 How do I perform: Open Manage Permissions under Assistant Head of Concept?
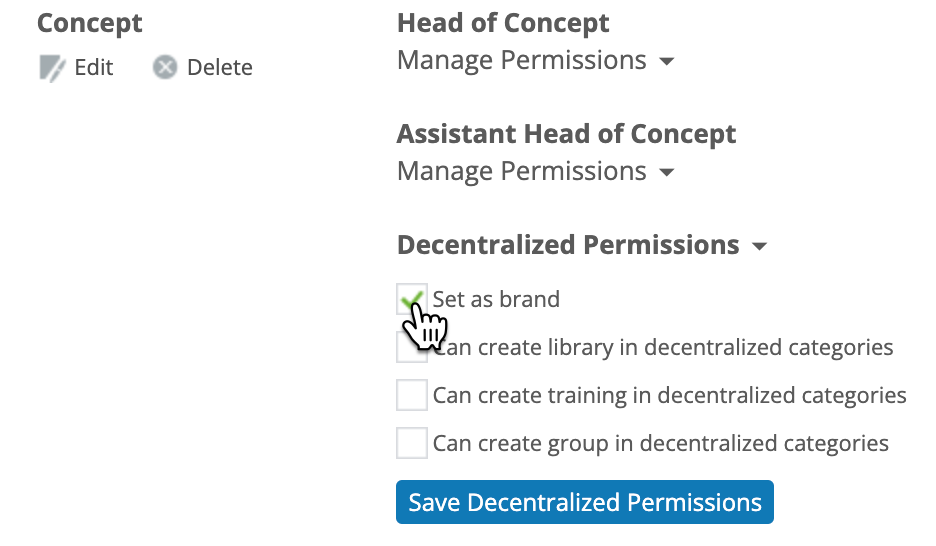[522, 171]
